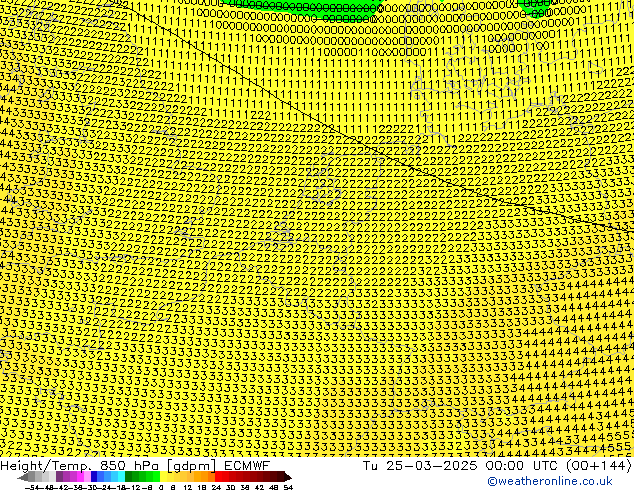Click the '54' label on the temperature legend

click(x=288, y=487)
